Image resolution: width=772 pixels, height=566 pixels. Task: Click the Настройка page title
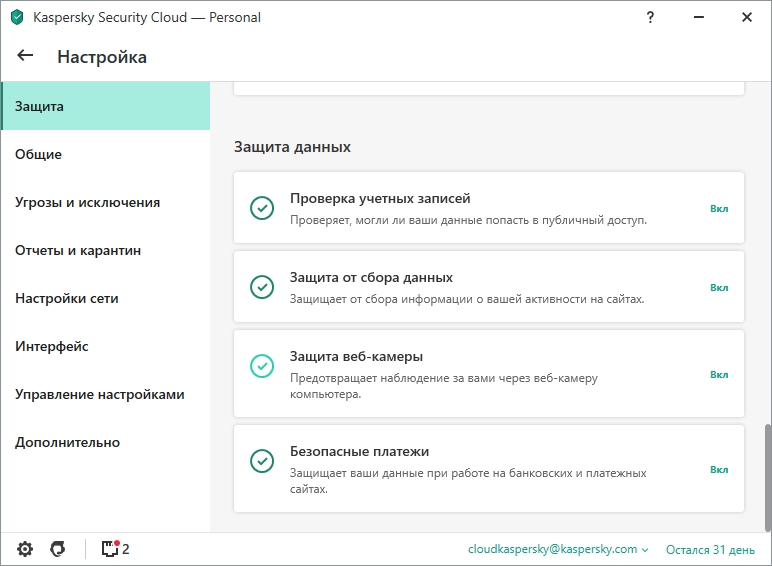pos(102,57)
